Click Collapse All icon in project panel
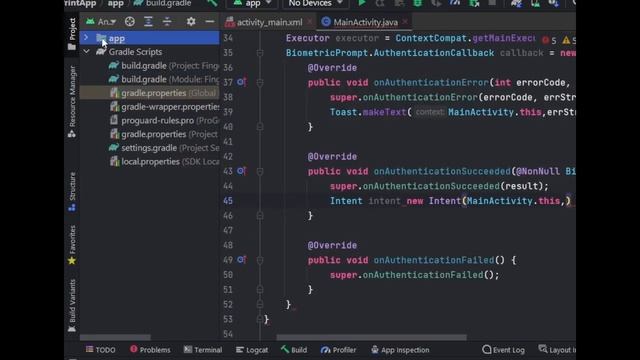The image size is (640, 360). click(x=167, y=22)
